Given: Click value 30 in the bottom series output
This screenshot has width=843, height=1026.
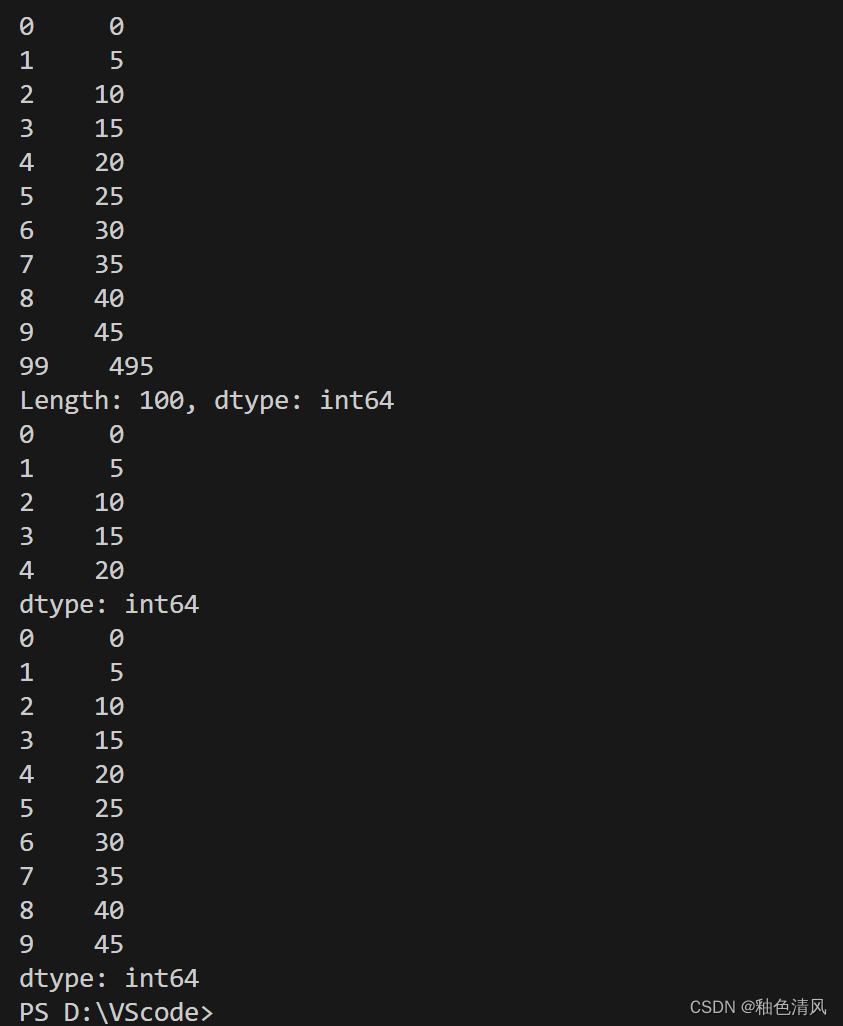Looking at the screenshot, I should click(109, 842).
